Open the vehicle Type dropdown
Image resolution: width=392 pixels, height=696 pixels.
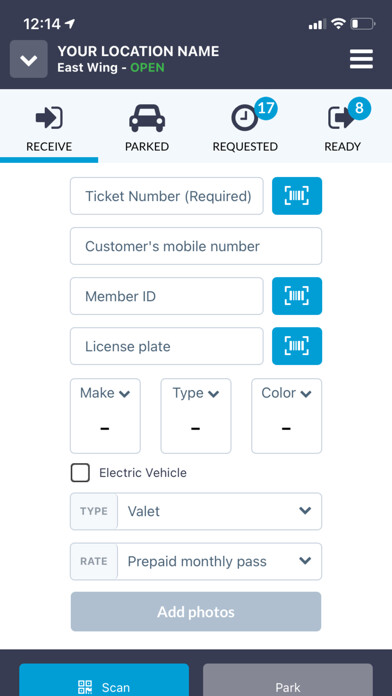[x=196, y=416]
